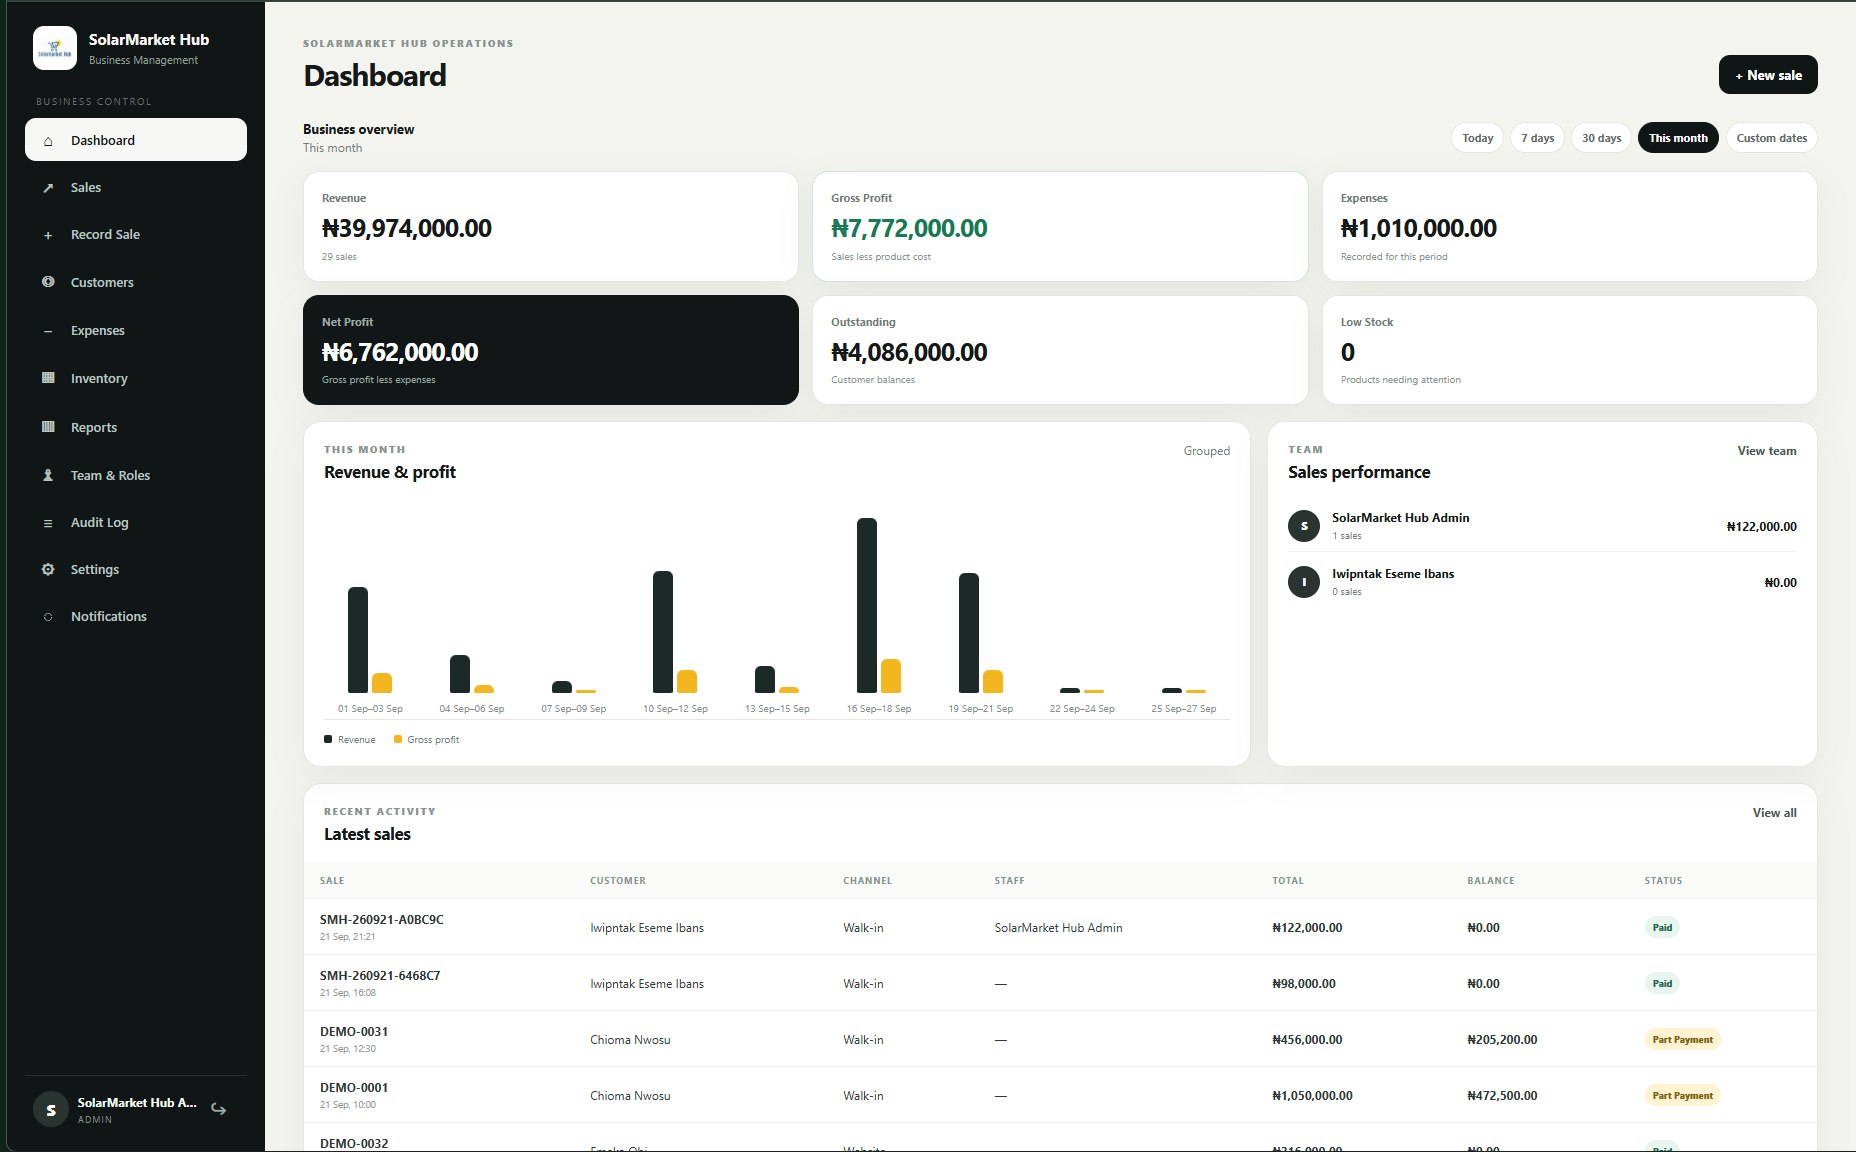Viewport: 1856px width, 1152px height.
Task: Click the Team & Roles person icon
Action: (x=48, y=475)
